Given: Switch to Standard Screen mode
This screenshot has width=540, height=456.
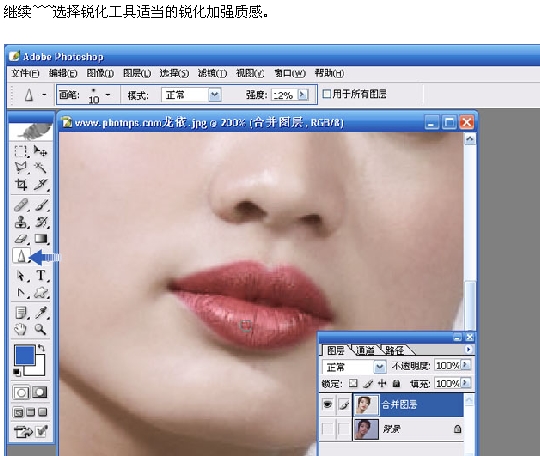Looking at the screenshot, I should [18, 412].
